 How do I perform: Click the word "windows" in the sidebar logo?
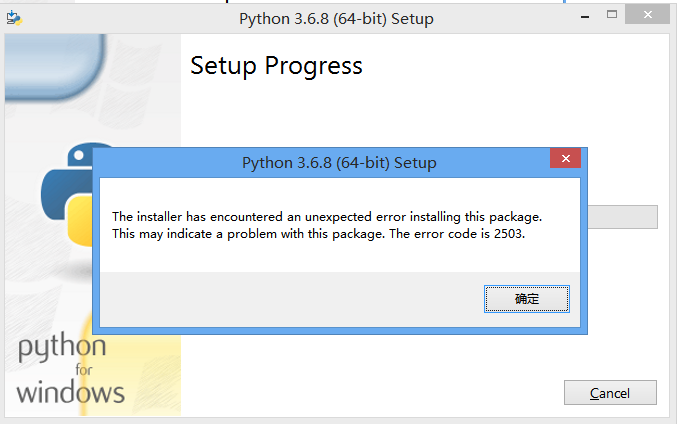coord(70,391)
